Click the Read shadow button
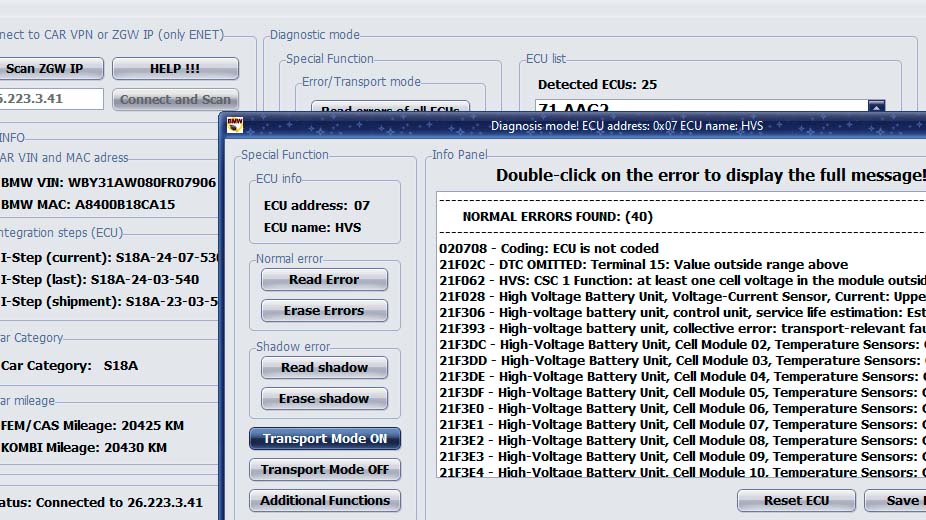This screenshot has width=926, height=520. pos(324,367)
